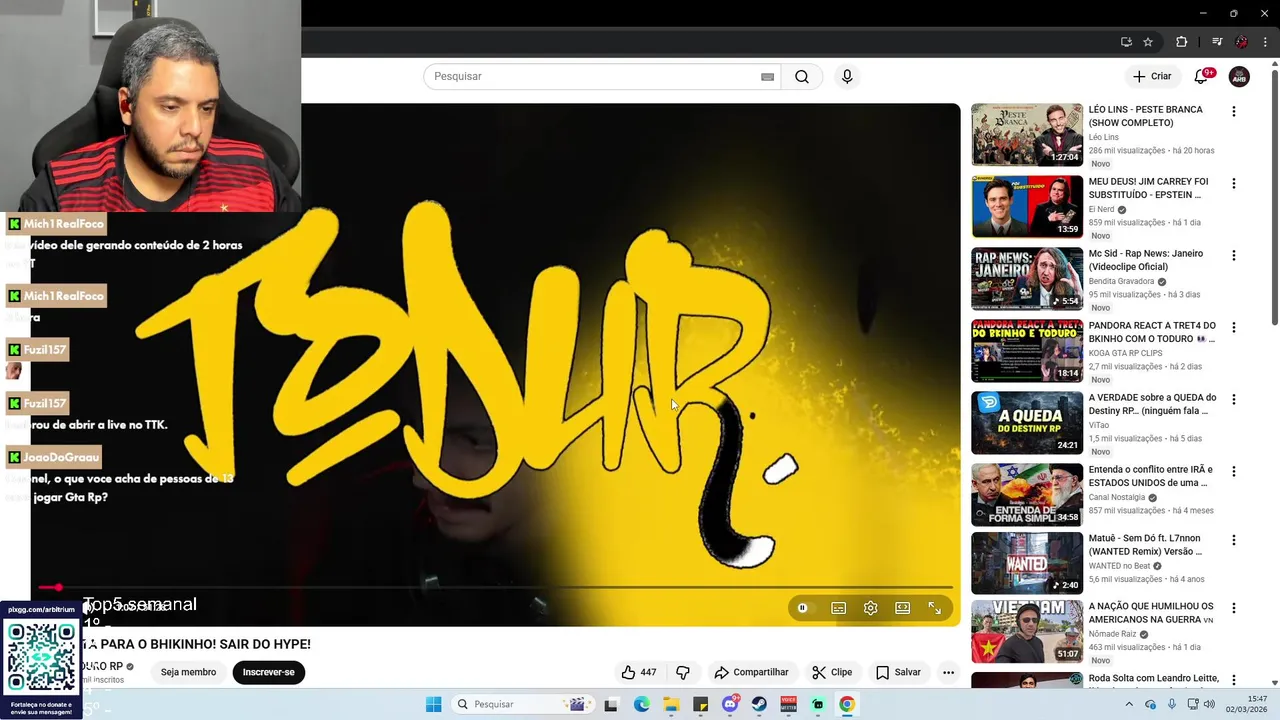The image size is (1280, 720).
Task: Click the YouTube search magnifier button
Action: [x=802, y=77]
